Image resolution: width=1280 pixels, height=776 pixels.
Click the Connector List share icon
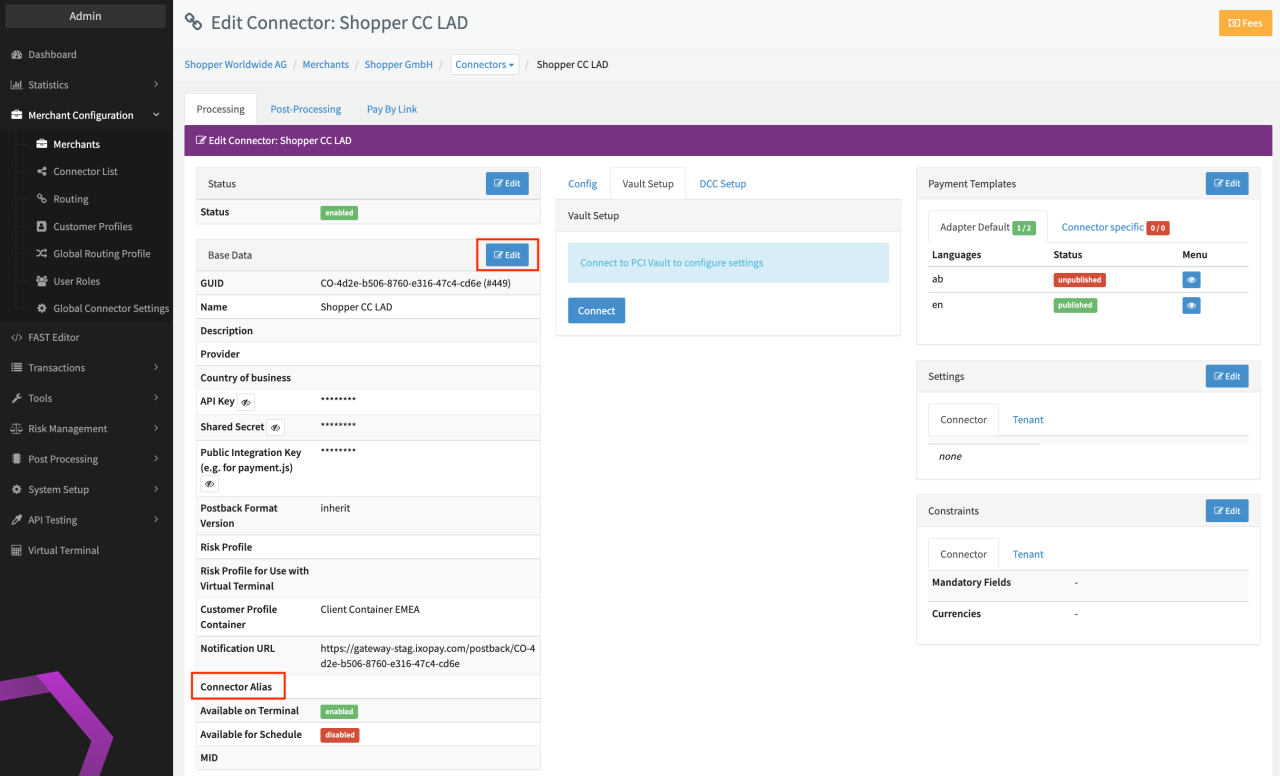pyautogui.click(x=42, y=172)
